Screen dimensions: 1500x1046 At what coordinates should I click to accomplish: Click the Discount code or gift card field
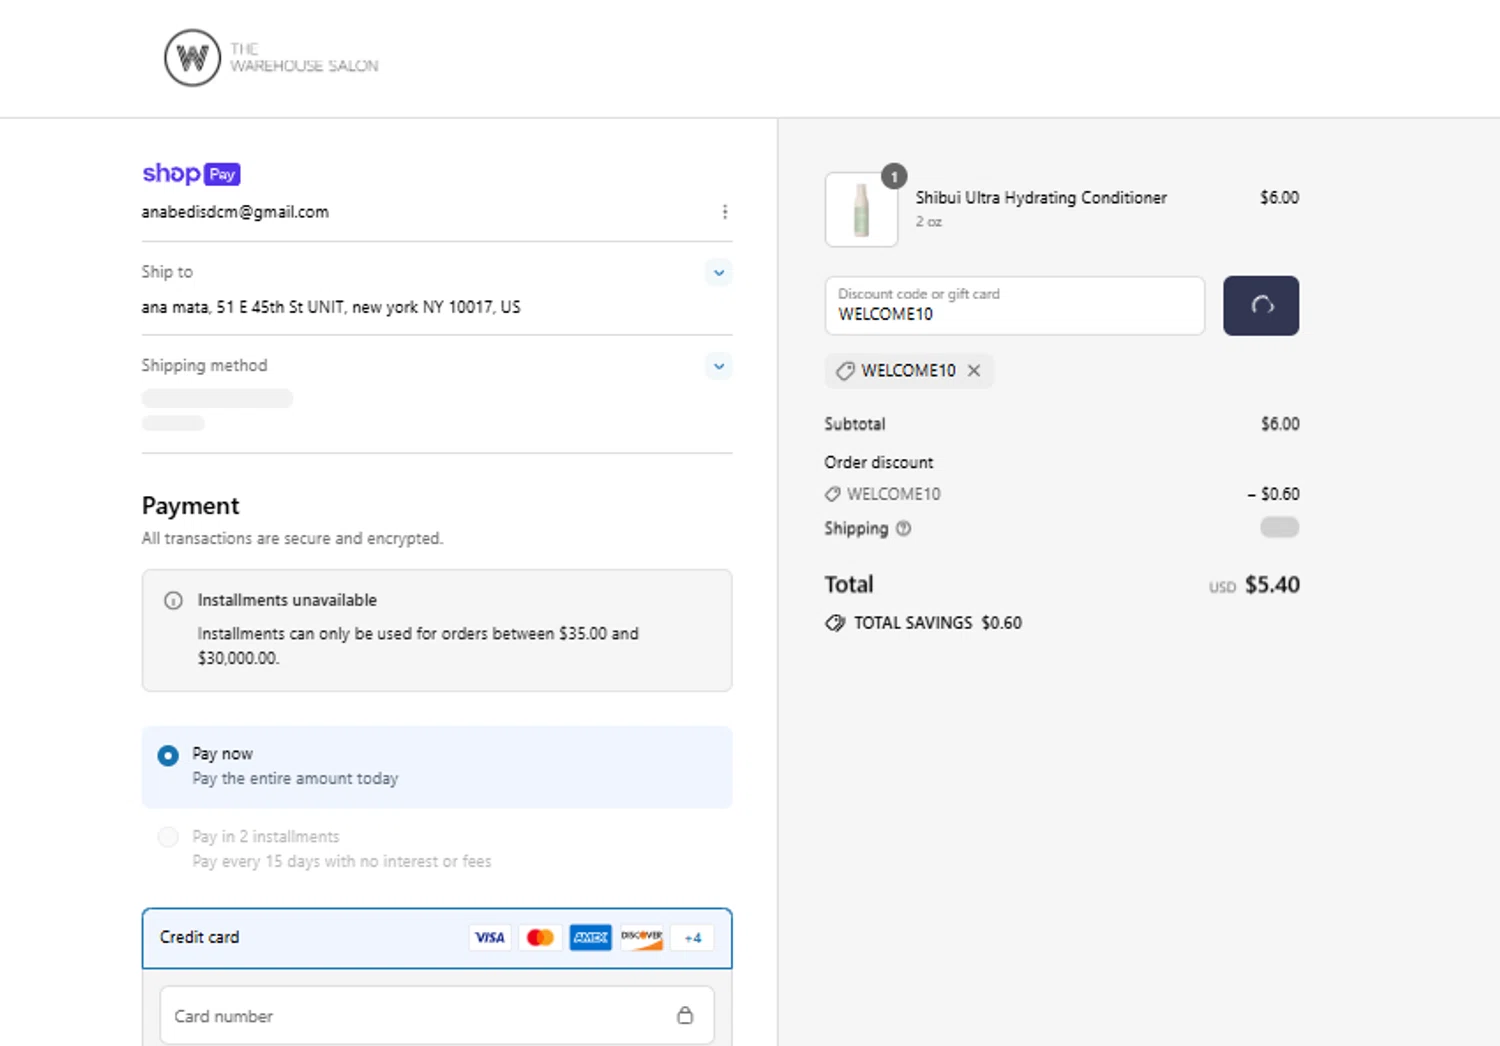[1014, 305]
